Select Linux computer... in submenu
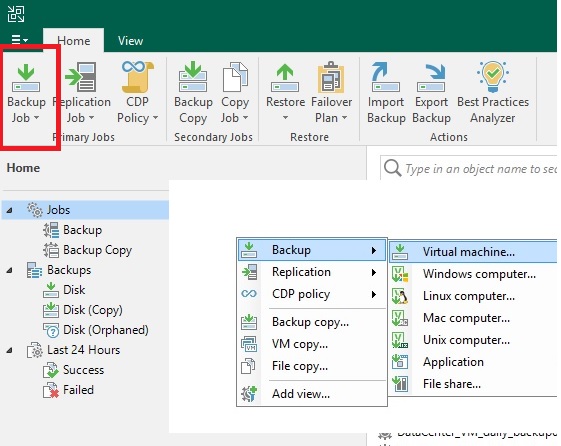Screen dimensions: 561x446 click(x=473, y=296)
